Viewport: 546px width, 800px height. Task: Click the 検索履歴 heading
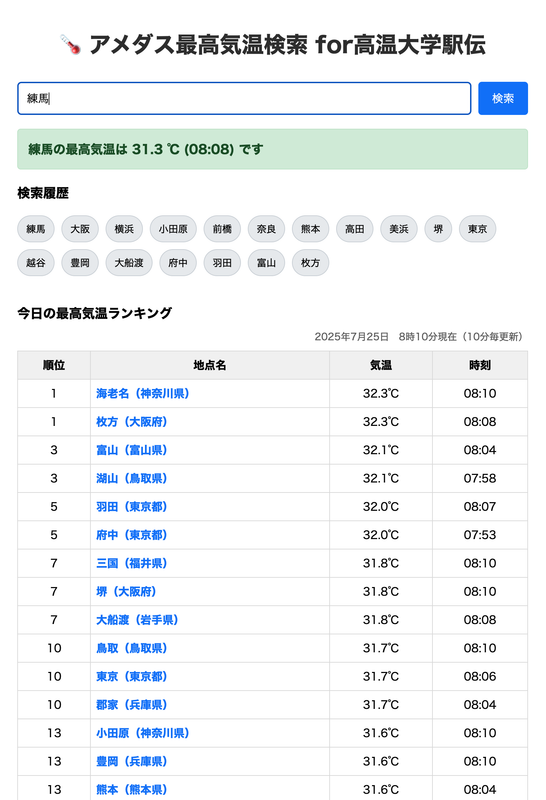(43, 193)
